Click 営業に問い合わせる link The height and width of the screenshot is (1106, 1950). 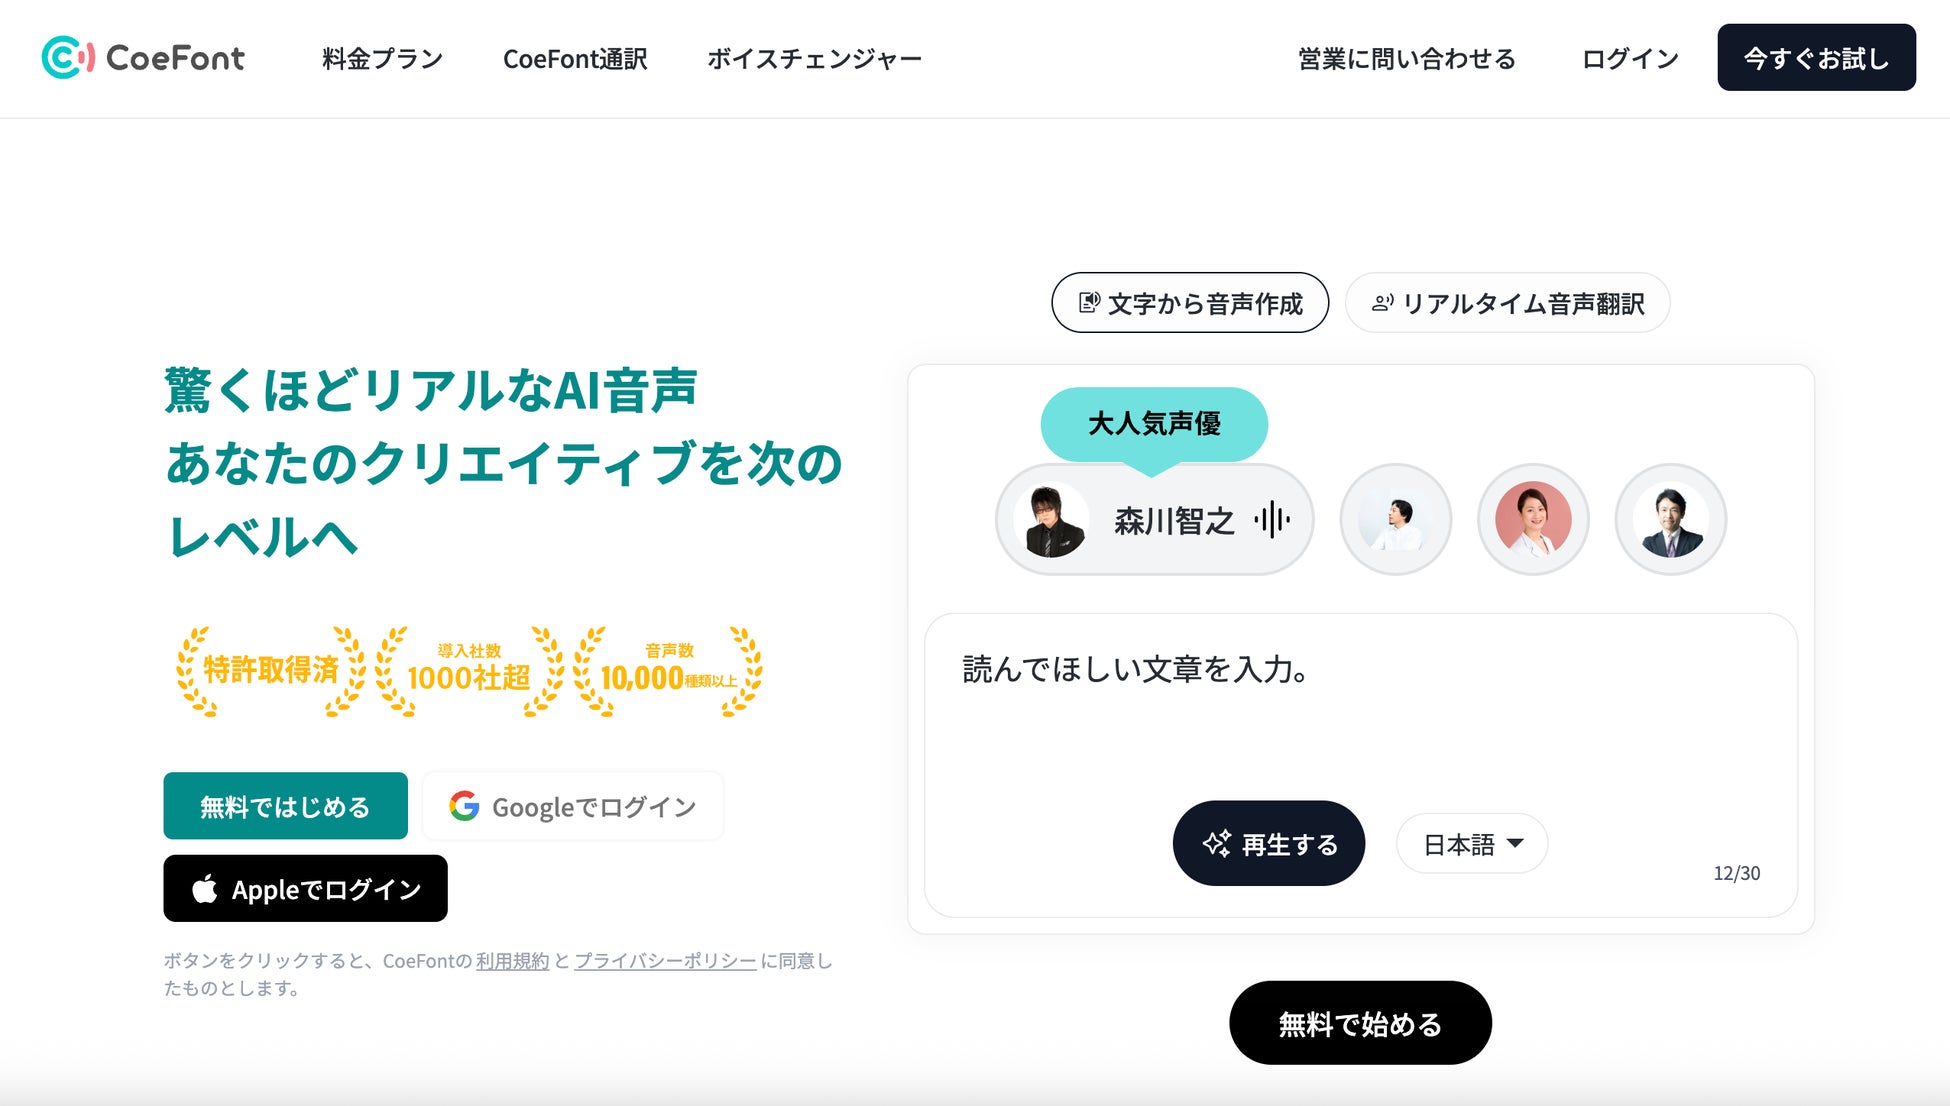click(1407, 59)
